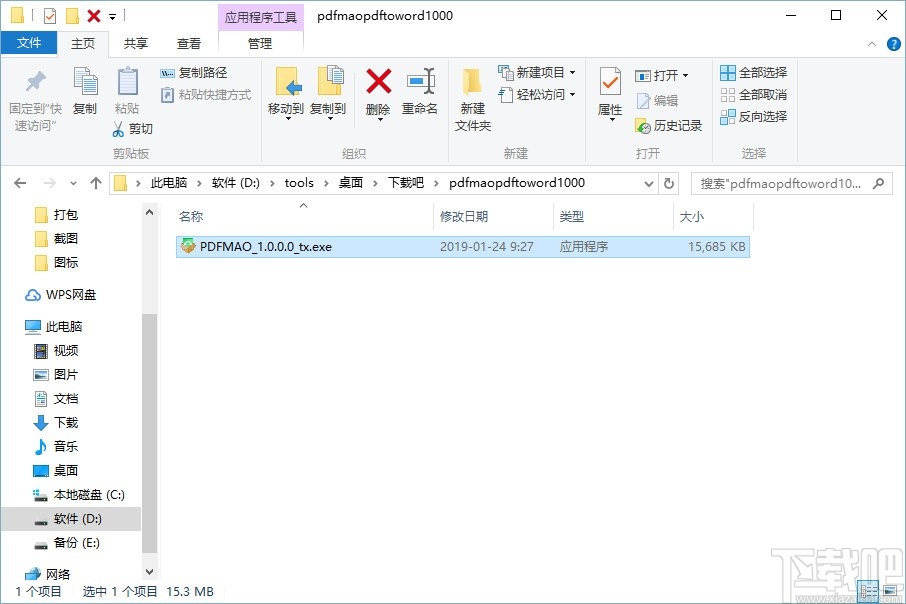This screenshot has height=604, width=906.
Task: Select 网络 in navigation pane
Action: (x=47, y=574)
